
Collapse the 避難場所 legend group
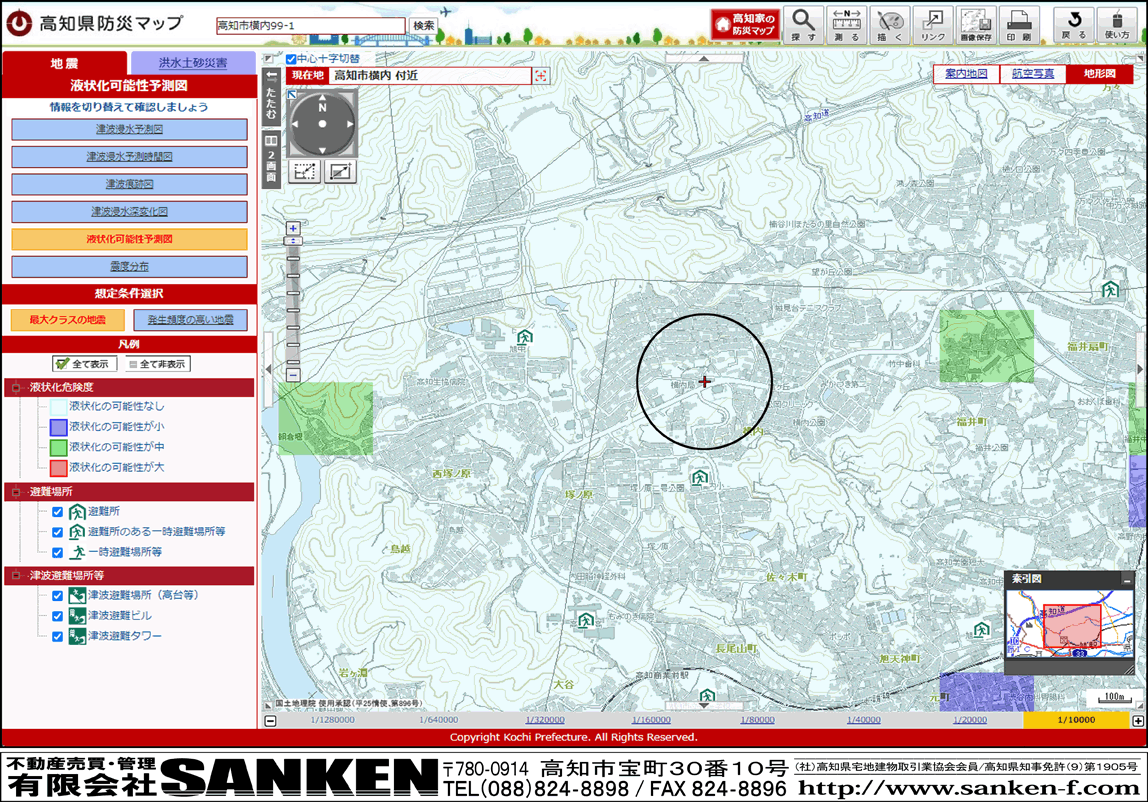click(x=16, y=492)
